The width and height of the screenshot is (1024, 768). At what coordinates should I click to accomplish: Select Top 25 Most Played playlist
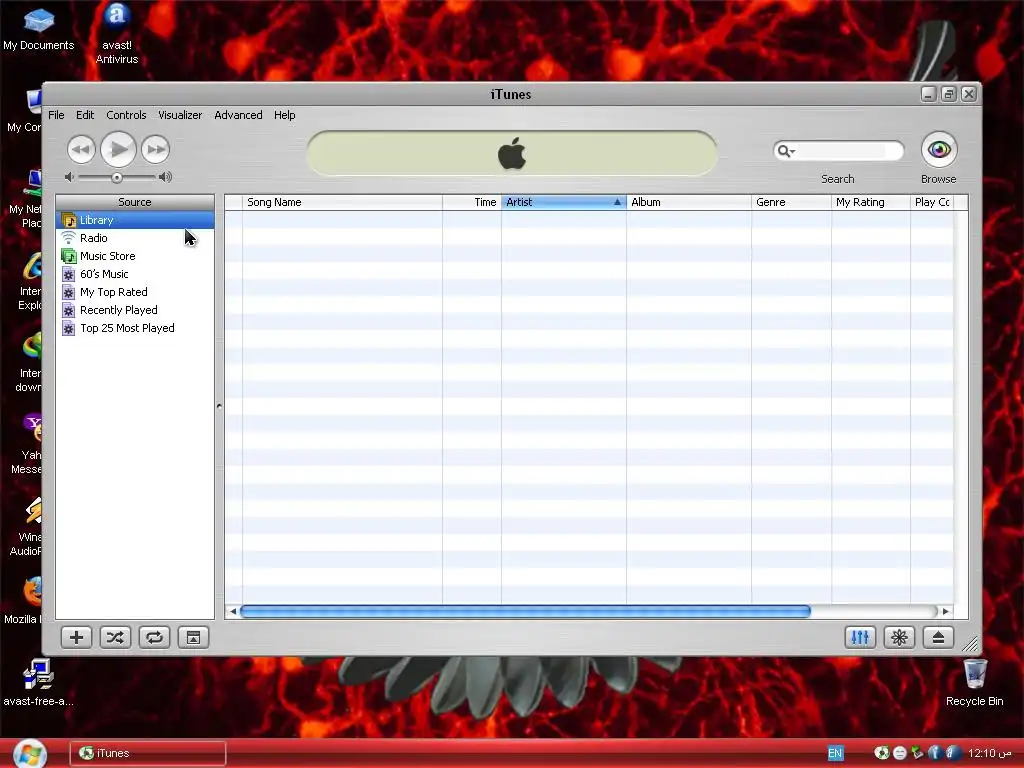pos(135,328)
